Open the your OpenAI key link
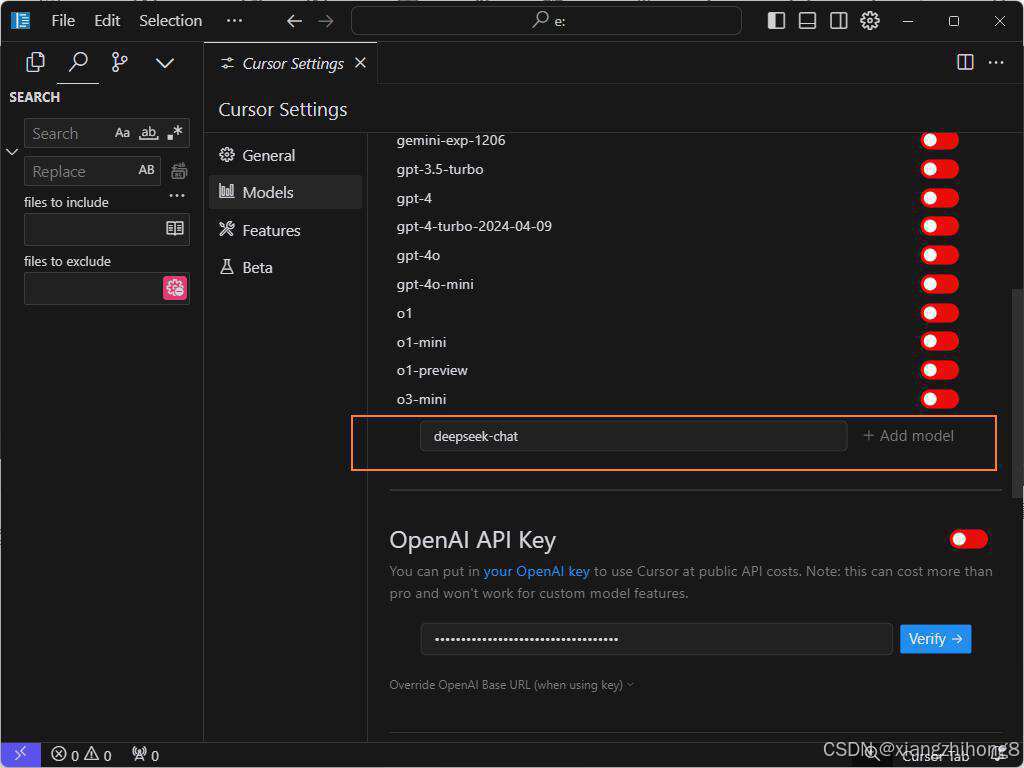 536,571
